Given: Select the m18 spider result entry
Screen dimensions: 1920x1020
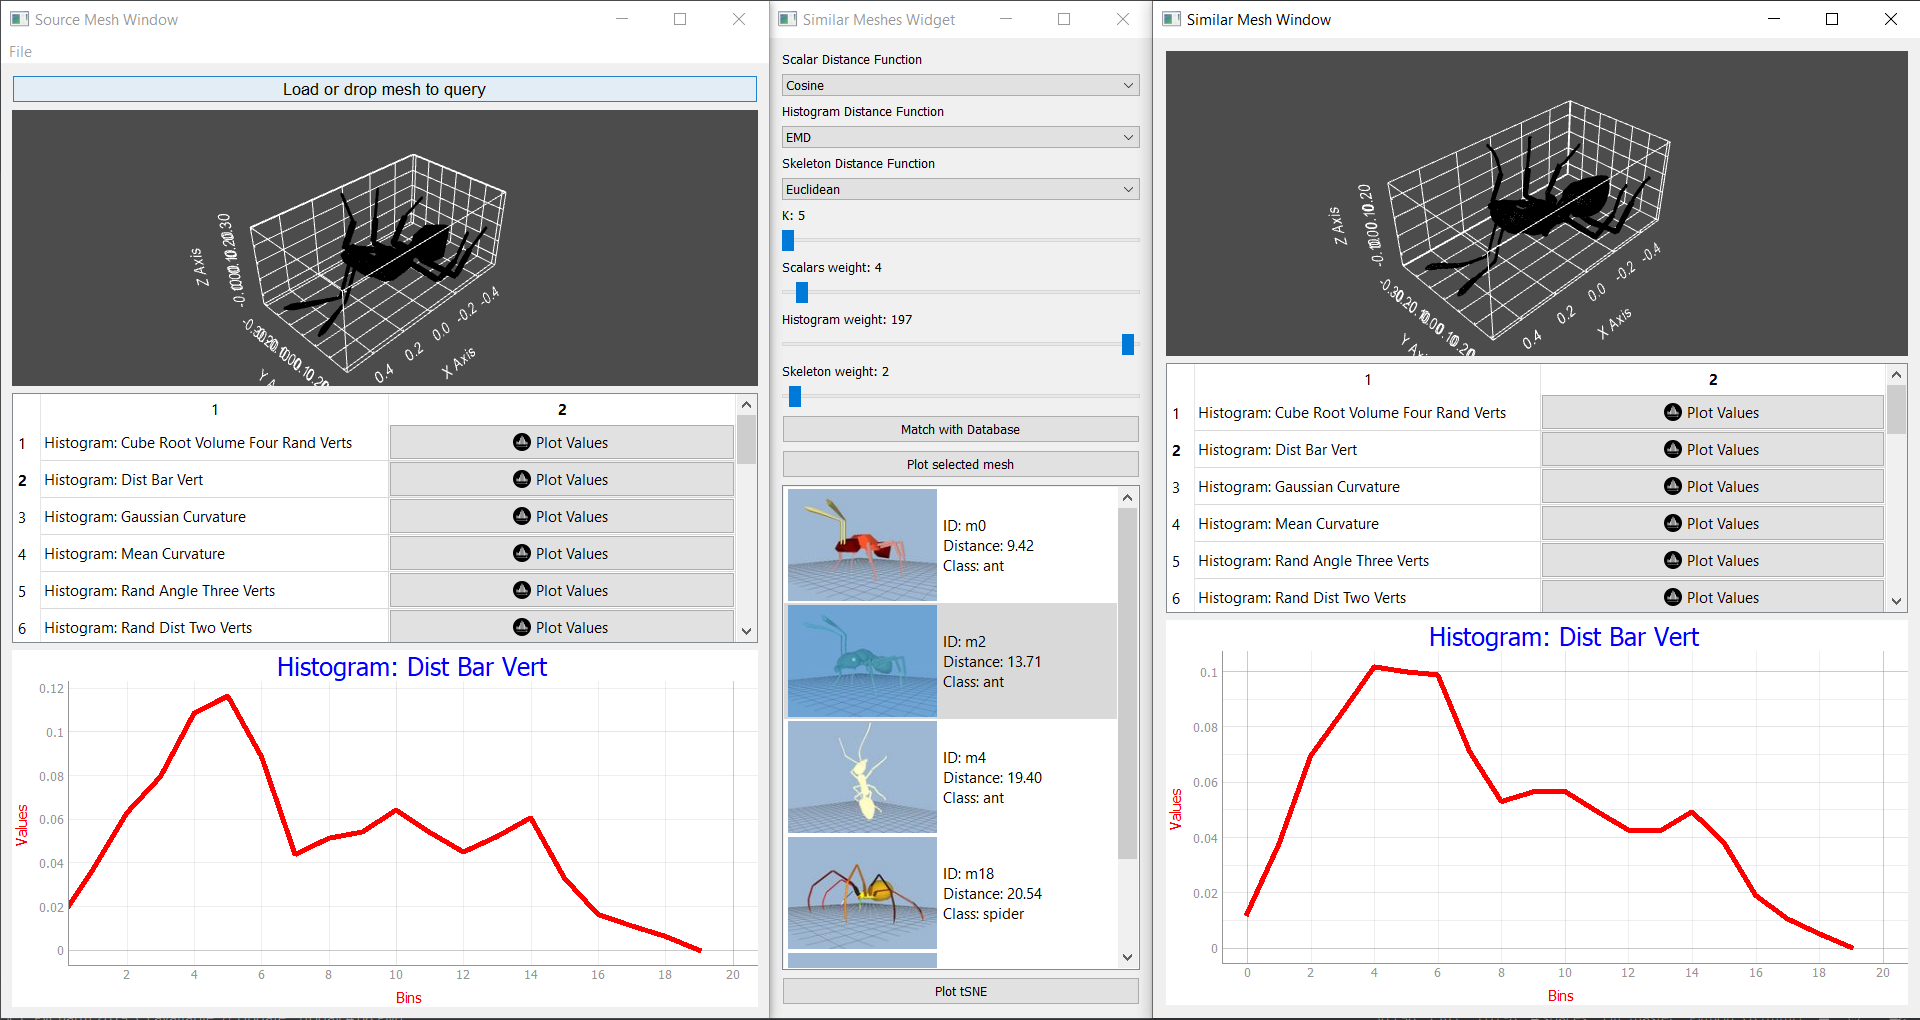Looking at the screenshot, I should [950, 893].
